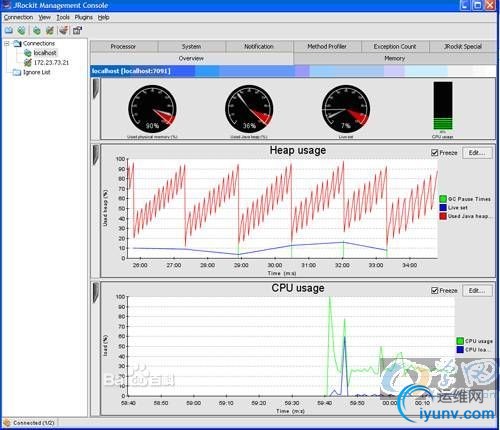Click the CPU usage vertical bar meter
The width and height of the screenshot is (500, 430).
[x=443, y=106]
